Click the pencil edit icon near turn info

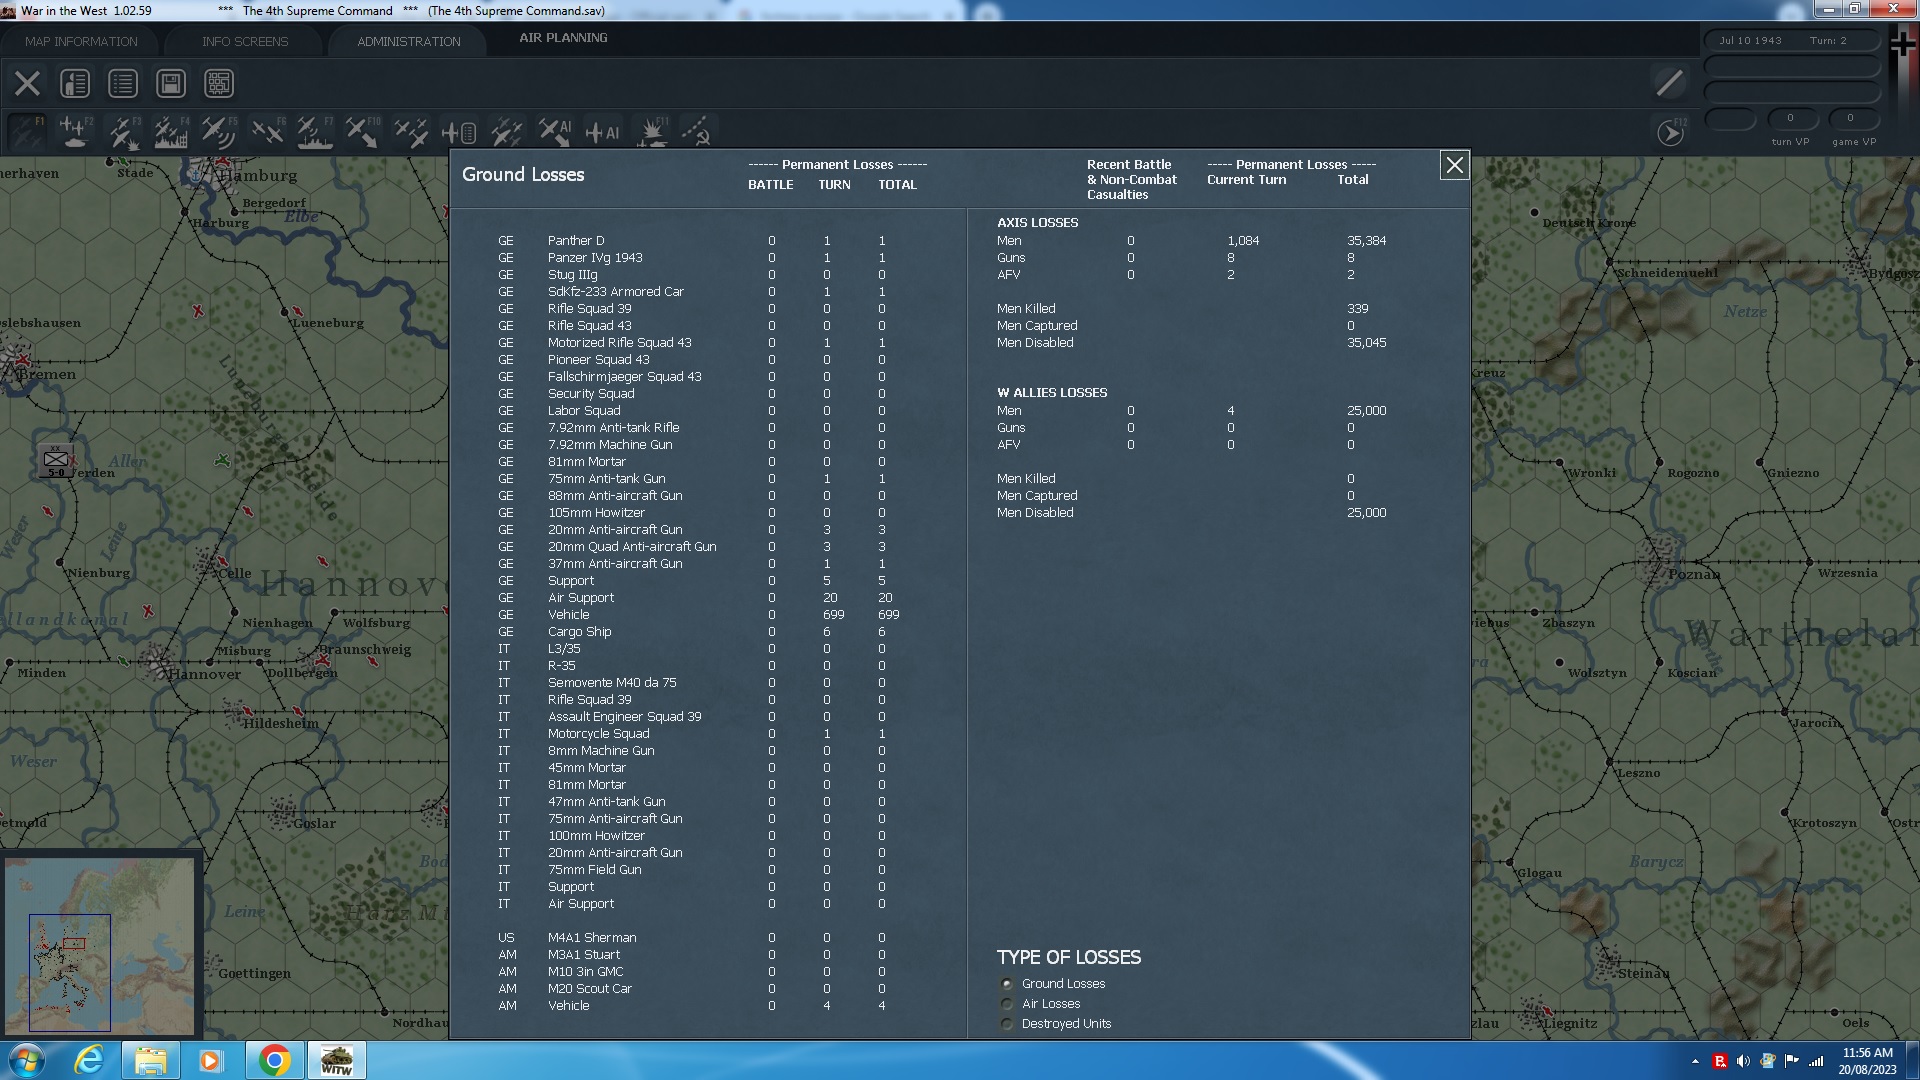pos(1667,84)
